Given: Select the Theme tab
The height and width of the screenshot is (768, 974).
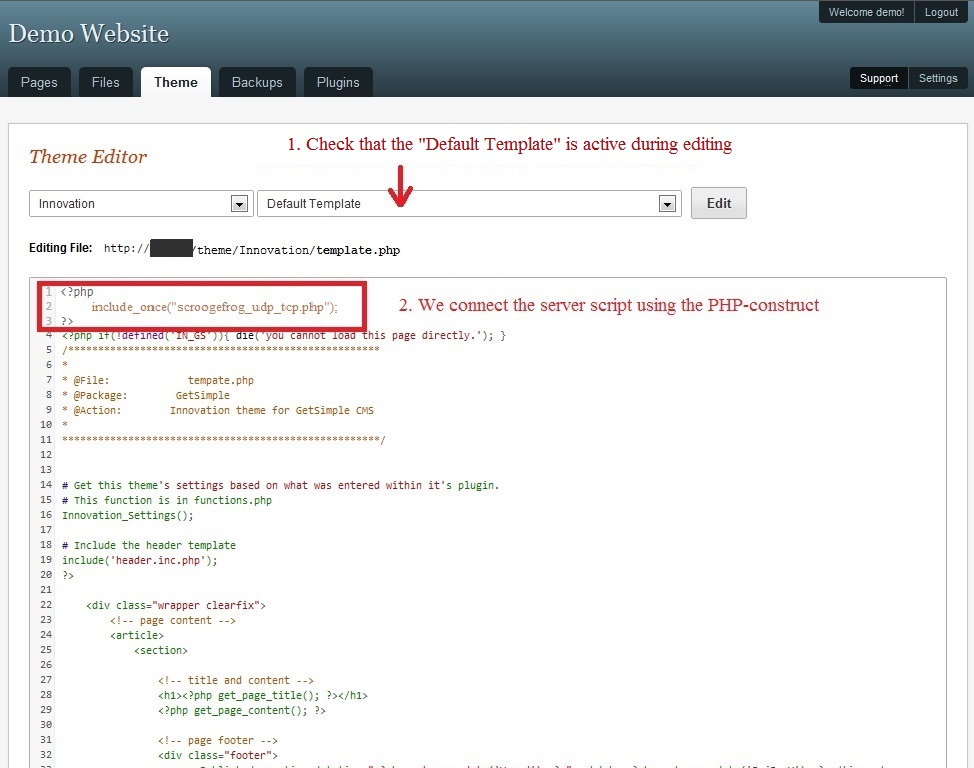Looking at the screenshot, I should [x=175, y=82].
